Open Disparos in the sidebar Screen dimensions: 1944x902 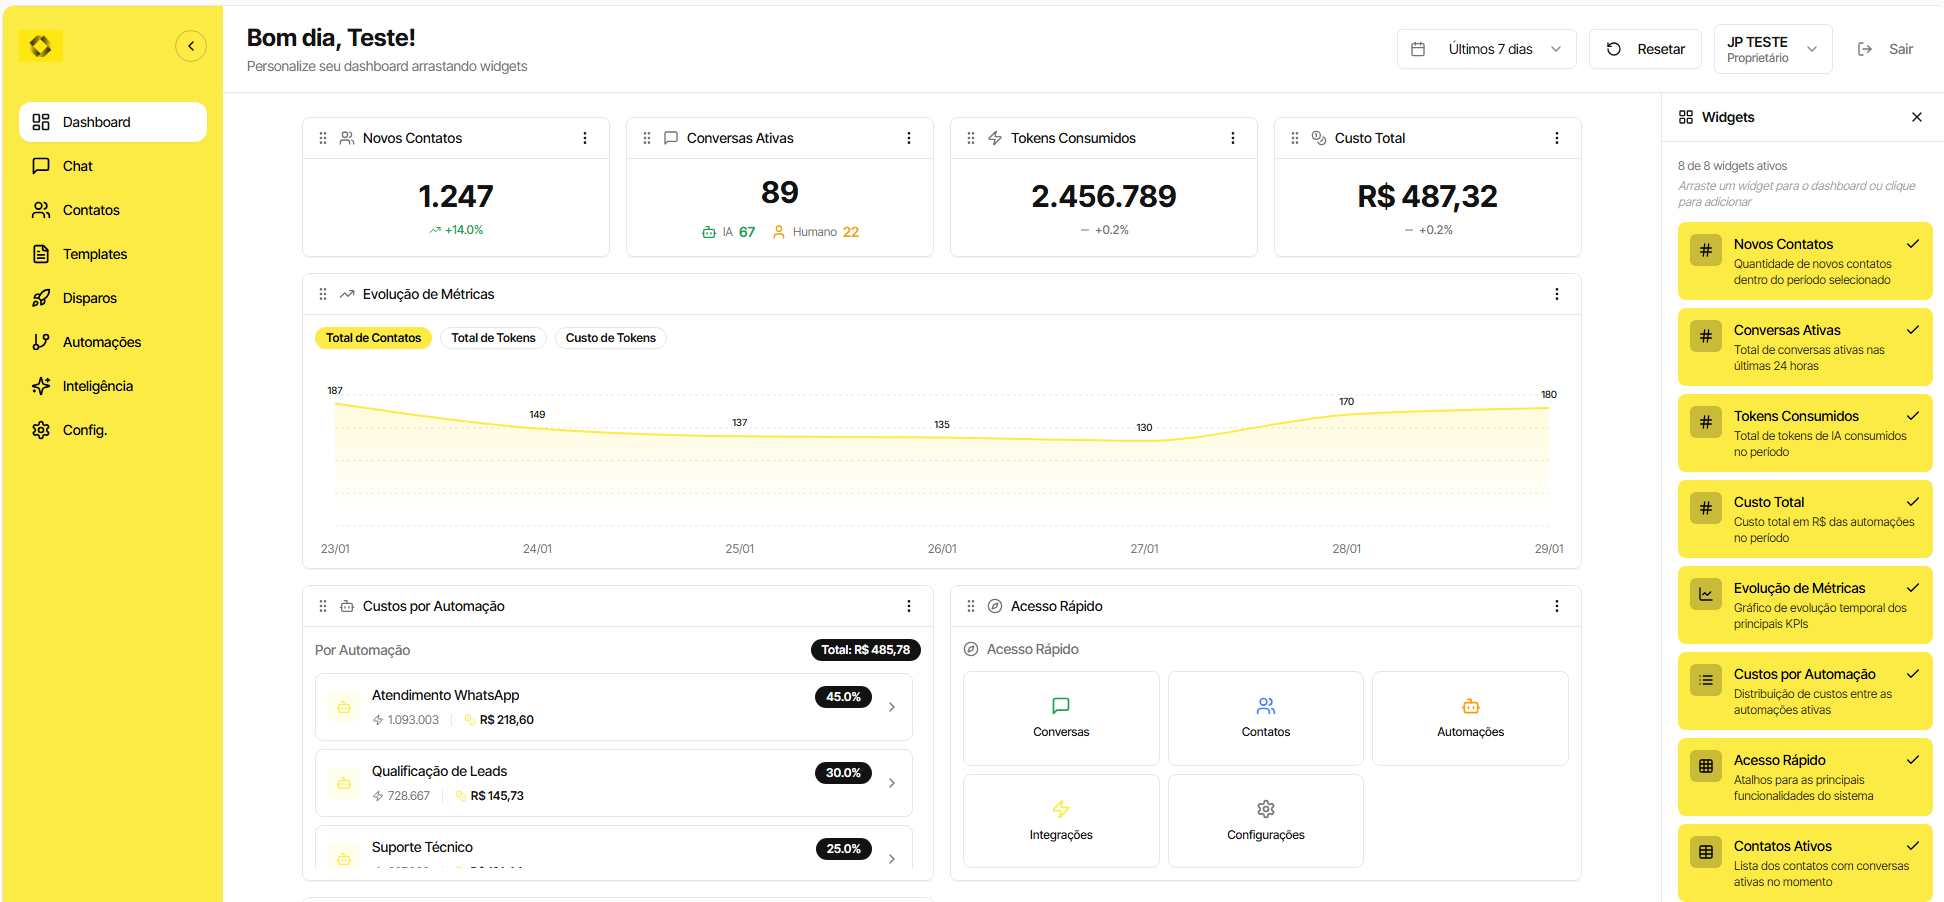click(x=113, y=298)
